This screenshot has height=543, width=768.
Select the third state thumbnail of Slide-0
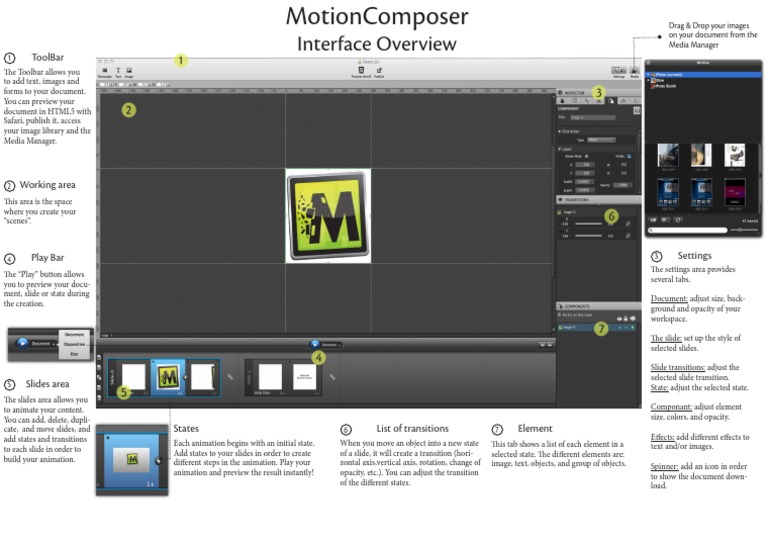202,377
